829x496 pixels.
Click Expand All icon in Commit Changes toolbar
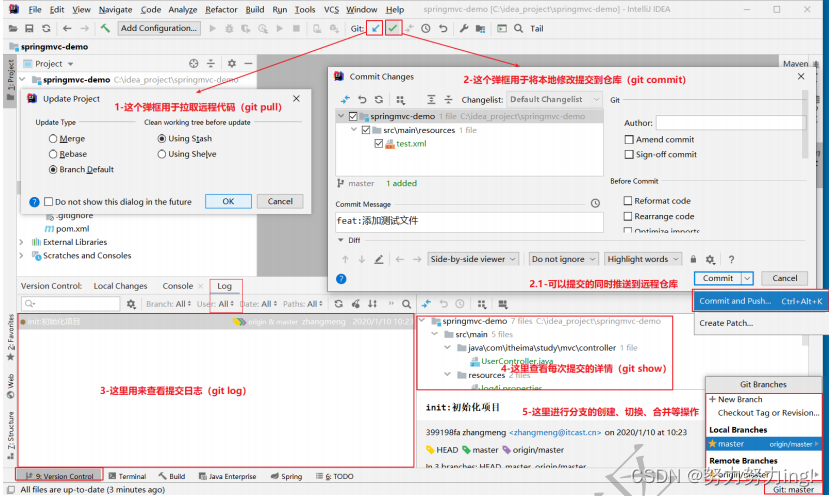[431, 99]
